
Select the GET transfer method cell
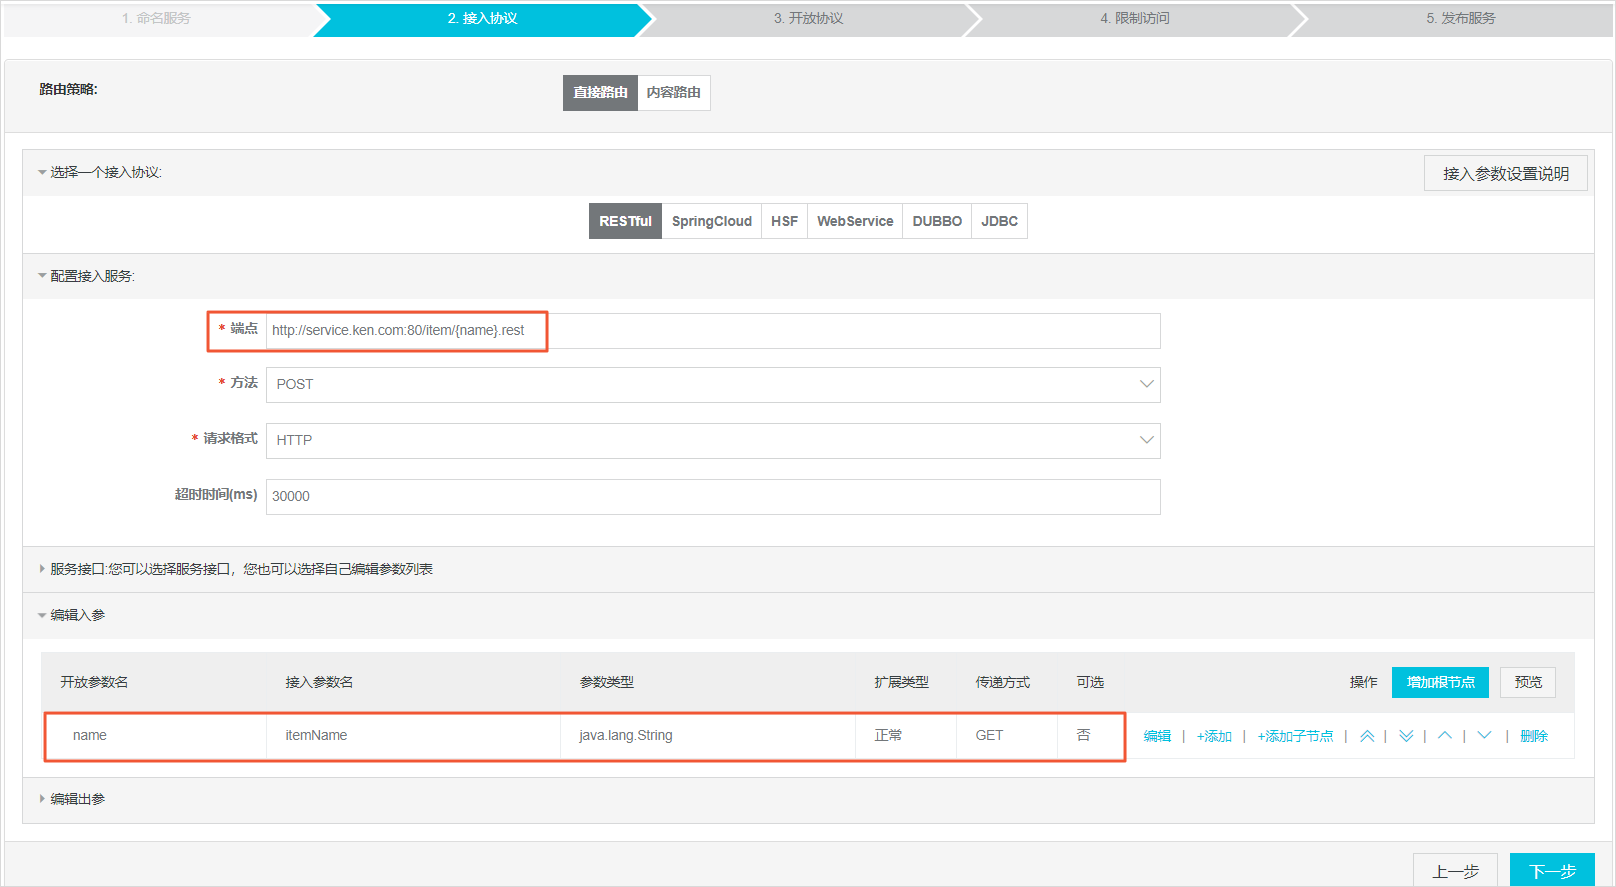click(x=1006, y=736)
